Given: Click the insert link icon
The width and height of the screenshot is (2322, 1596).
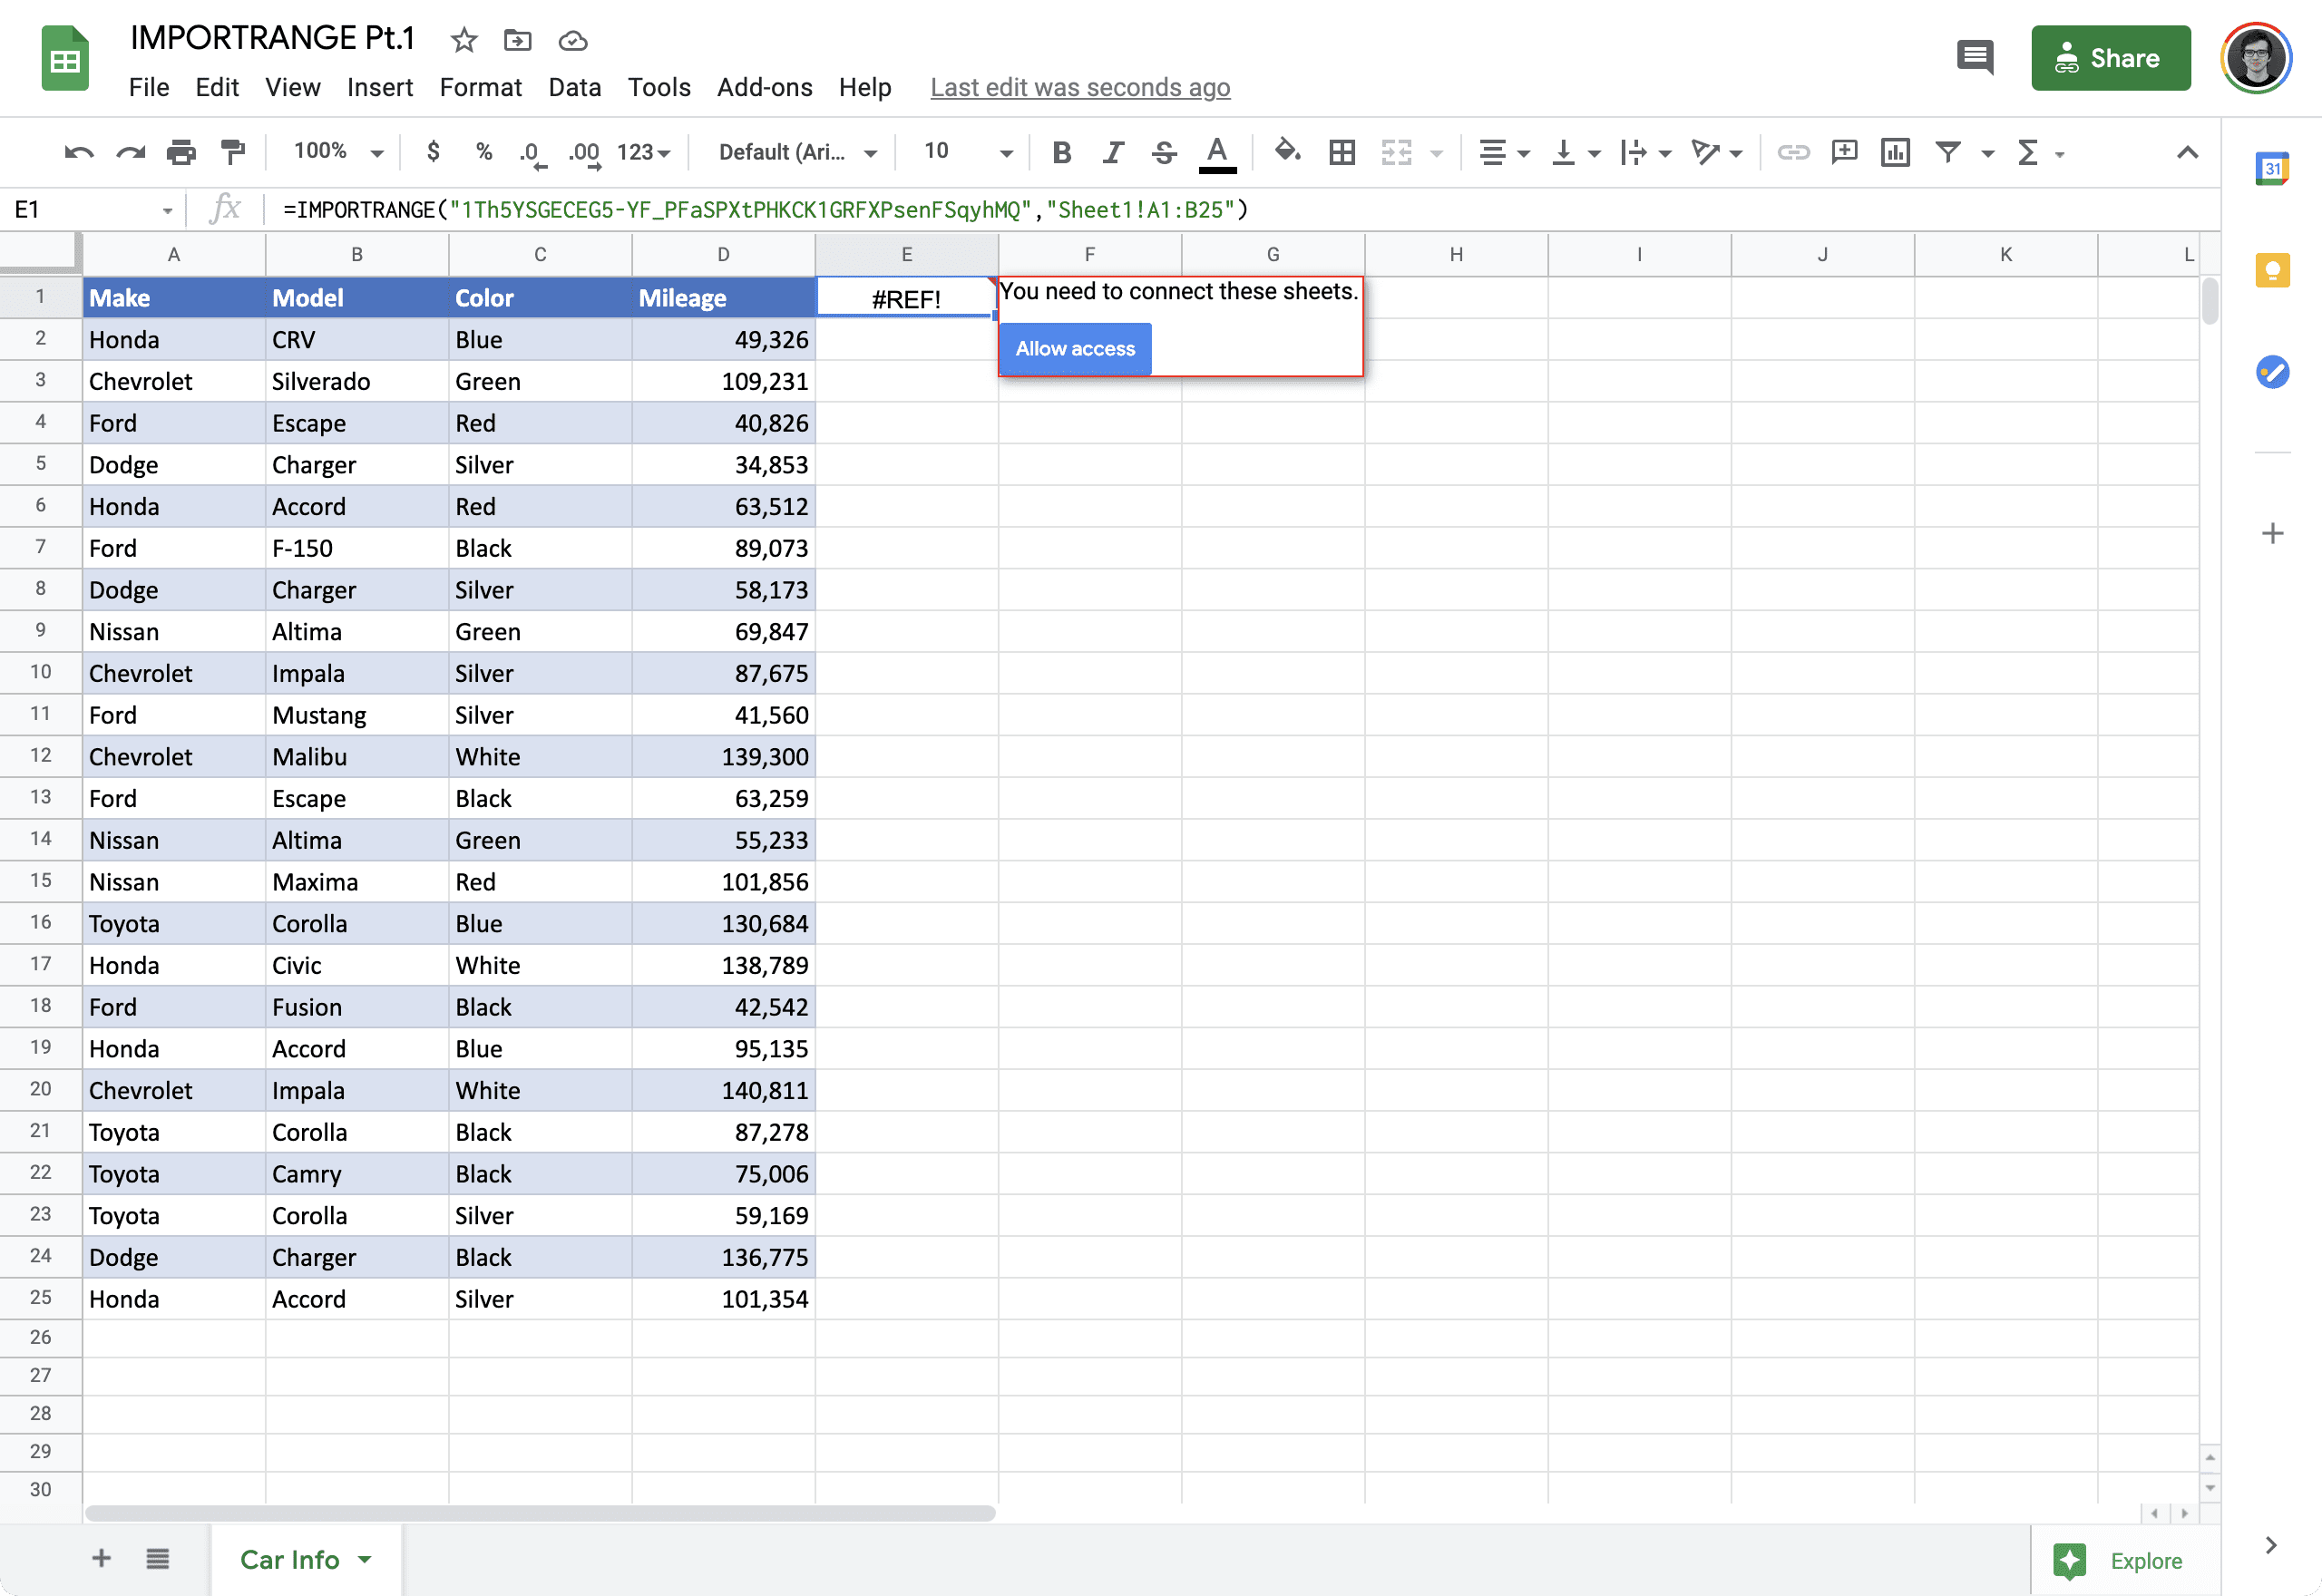Looking at the screenshot, I should [1793, 152].
